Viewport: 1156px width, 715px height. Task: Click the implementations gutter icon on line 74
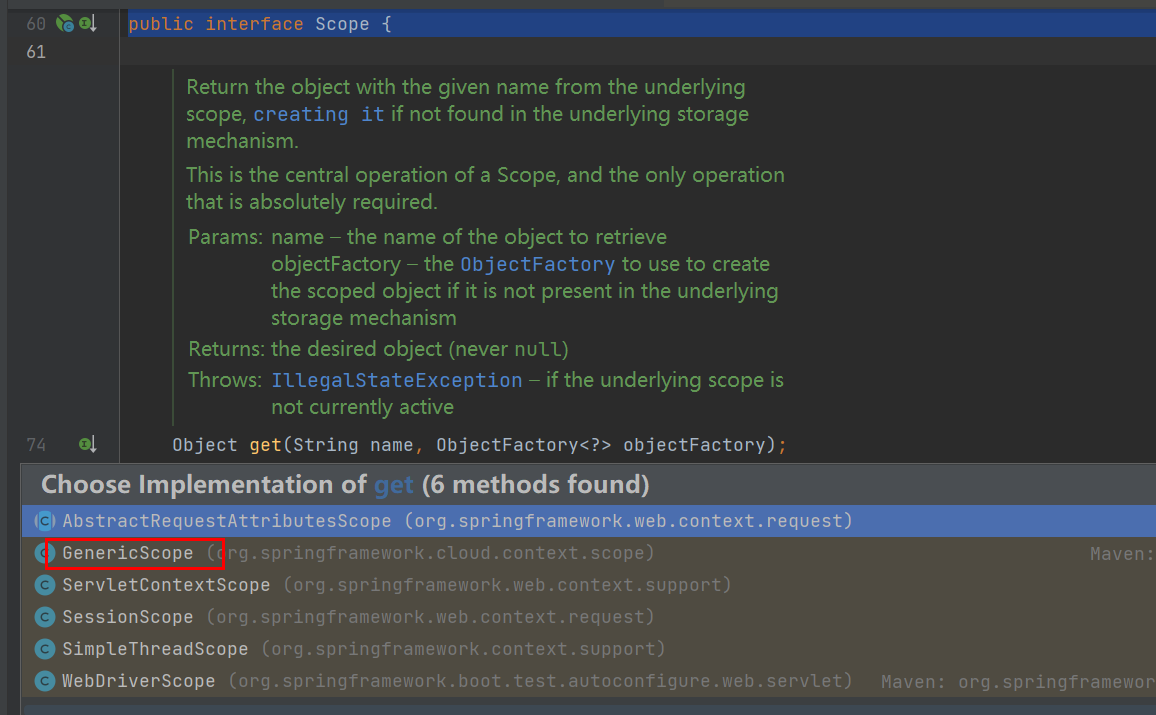coord(88,444)
